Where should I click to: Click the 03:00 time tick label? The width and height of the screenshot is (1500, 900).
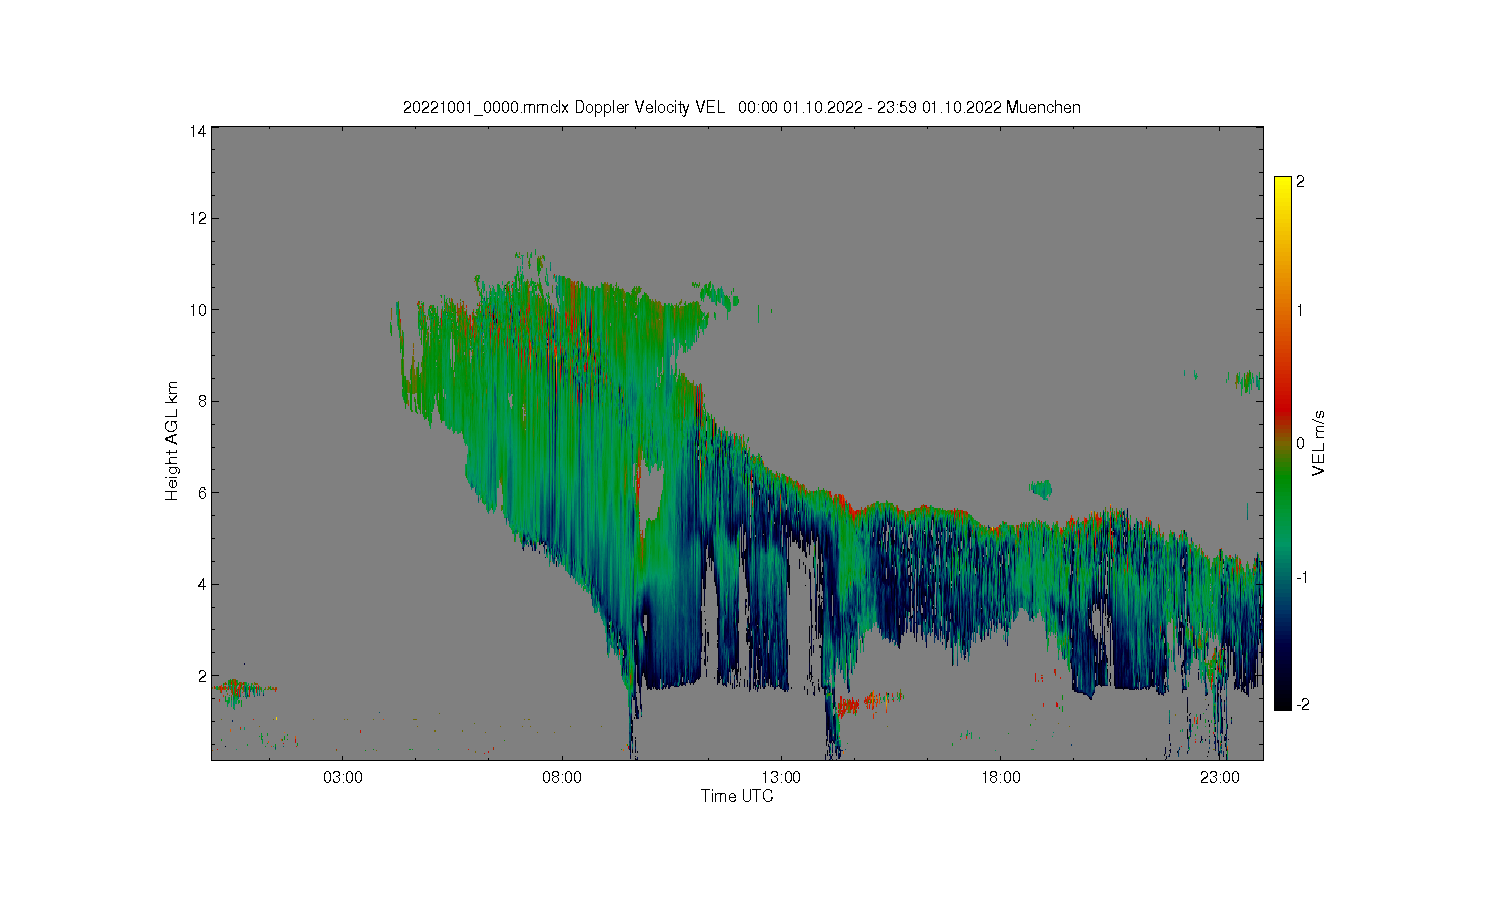coord(343,777)
